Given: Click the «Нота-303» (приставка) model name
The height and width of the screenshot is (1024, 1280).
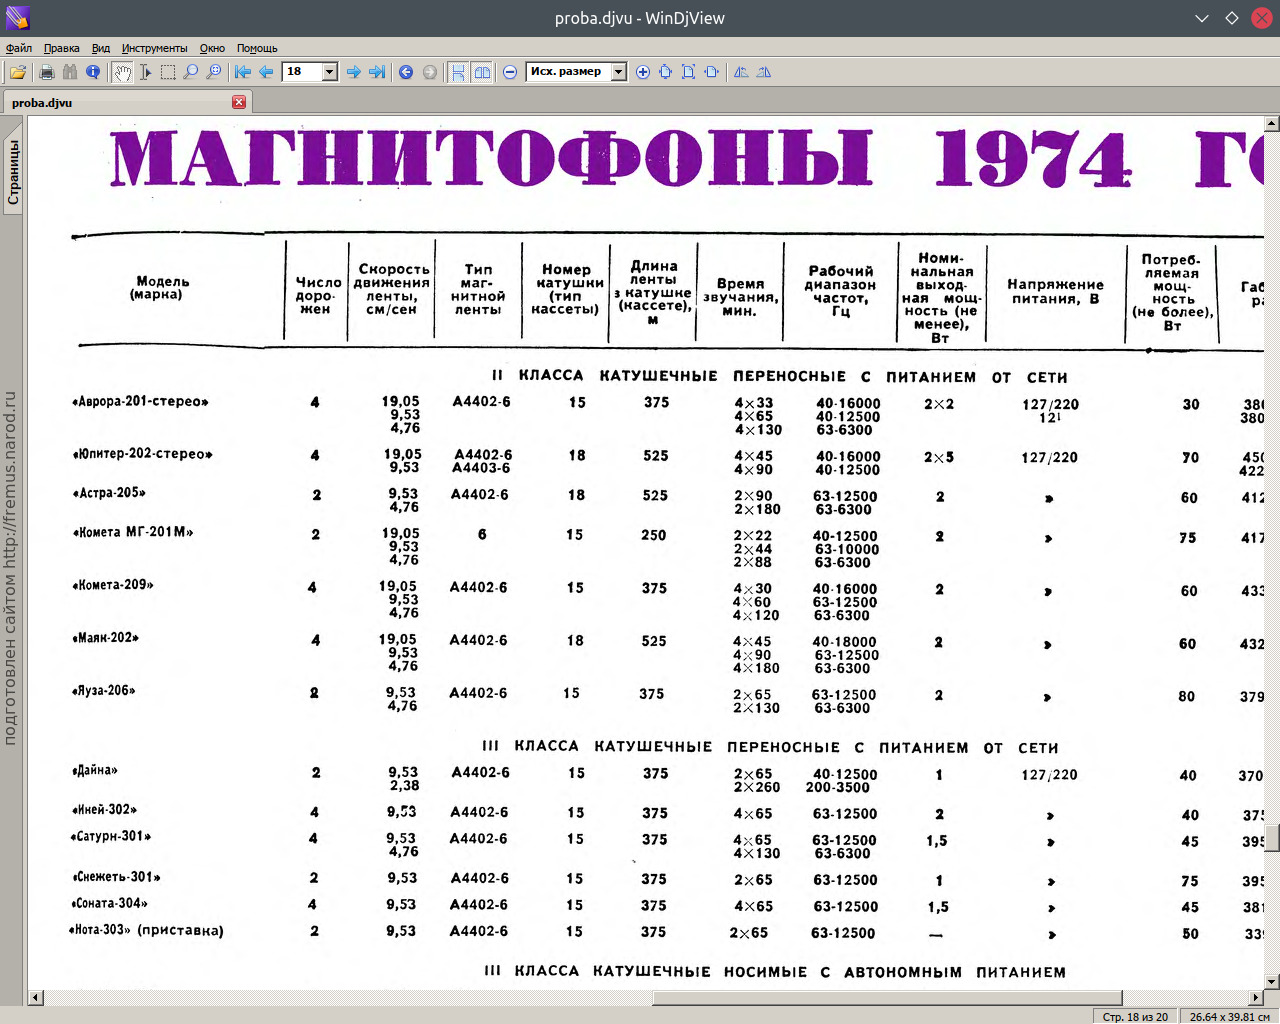Looking at the screenshot, I should (146, 930).
